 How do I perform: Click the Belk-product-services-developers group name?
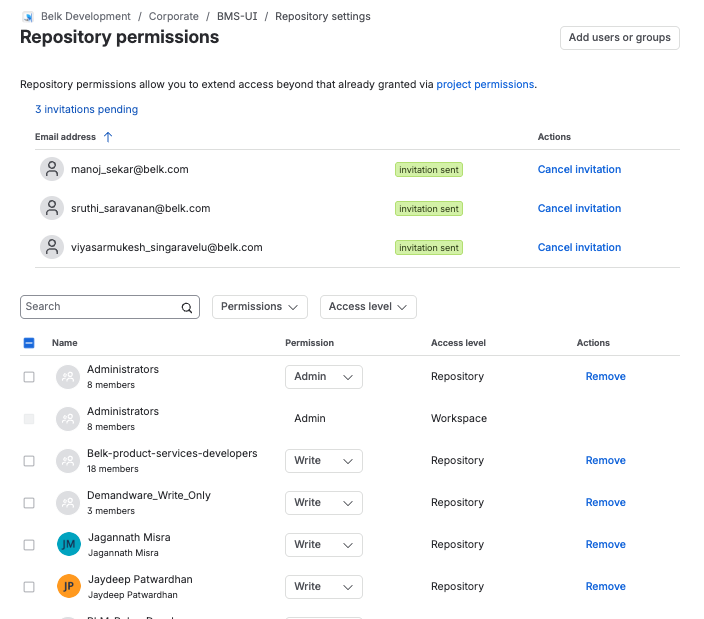click(172, 454)
